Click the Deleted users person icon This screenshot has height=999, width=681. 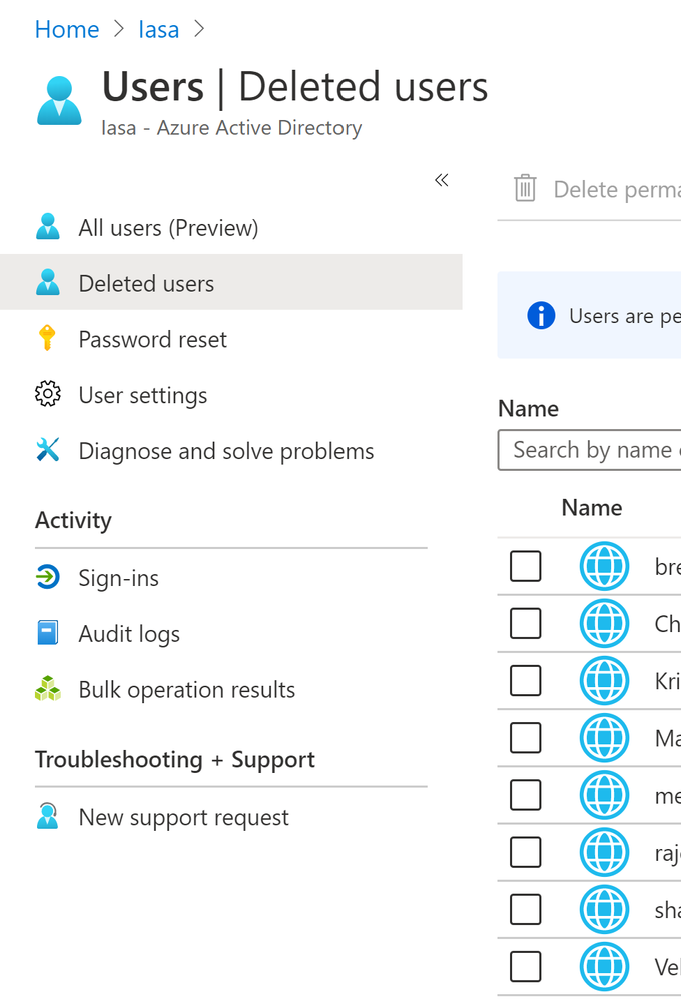tap(48, 282)
